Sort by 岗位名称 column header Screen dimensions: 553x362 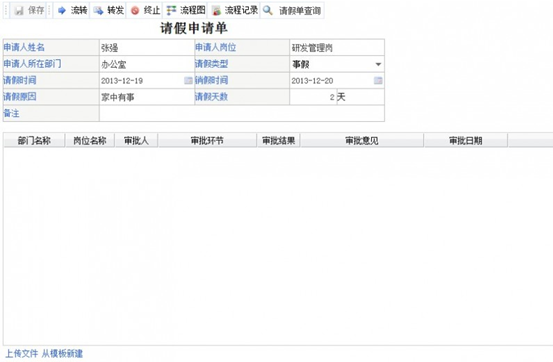pos(90,140)
